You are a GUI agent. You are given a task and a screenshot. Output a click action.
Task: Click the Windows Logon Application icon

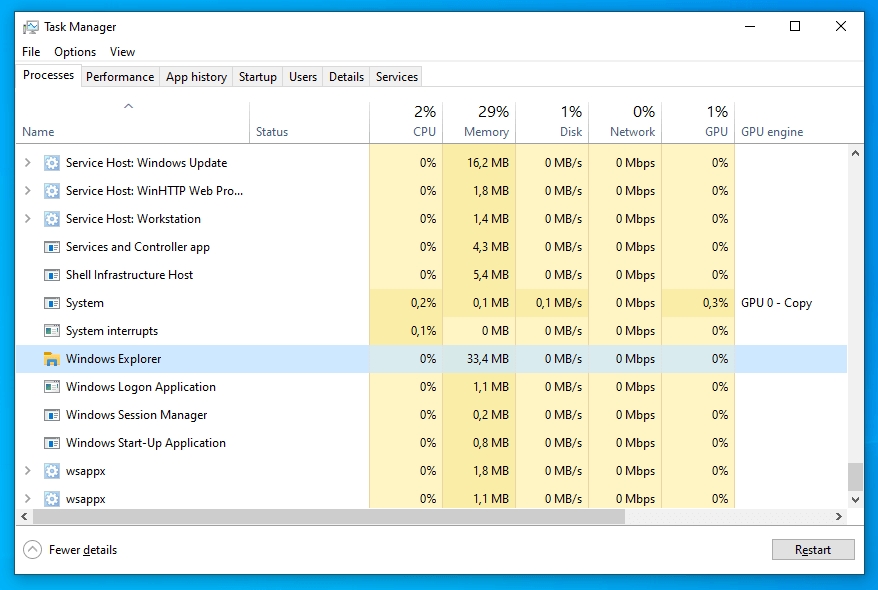coord(52,387)
